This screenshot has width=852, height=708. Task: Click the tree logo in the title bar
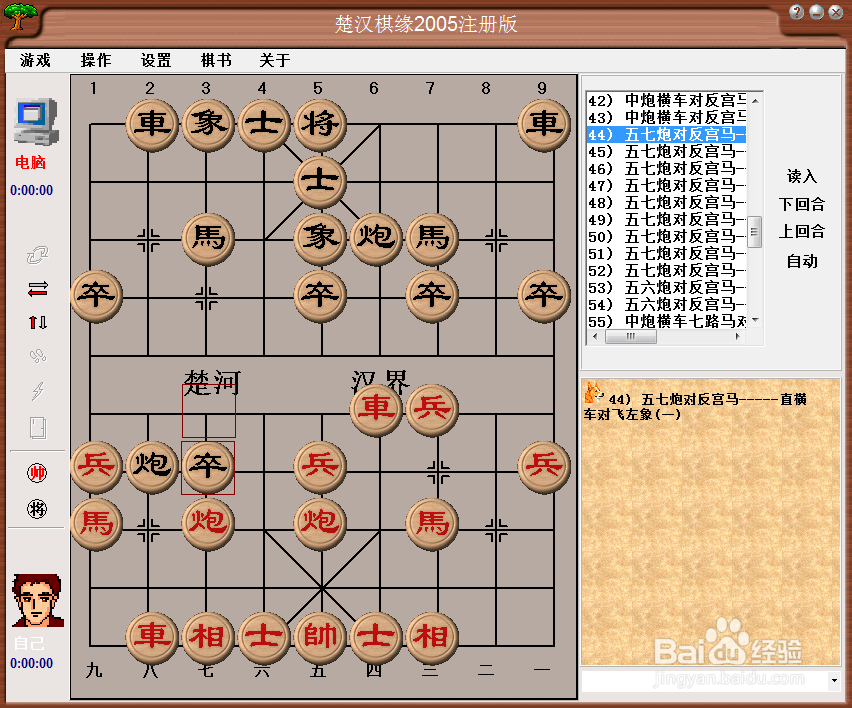click(x=19, y=18)
